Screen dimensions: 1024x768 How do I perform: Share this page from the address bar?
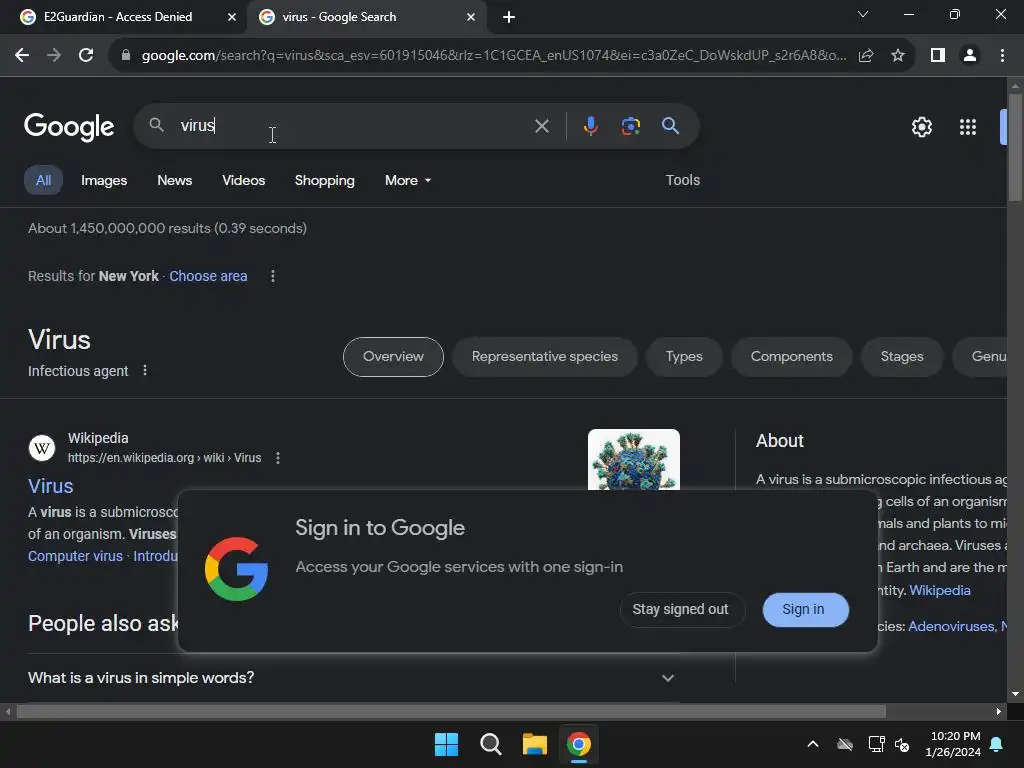(866, 56)
